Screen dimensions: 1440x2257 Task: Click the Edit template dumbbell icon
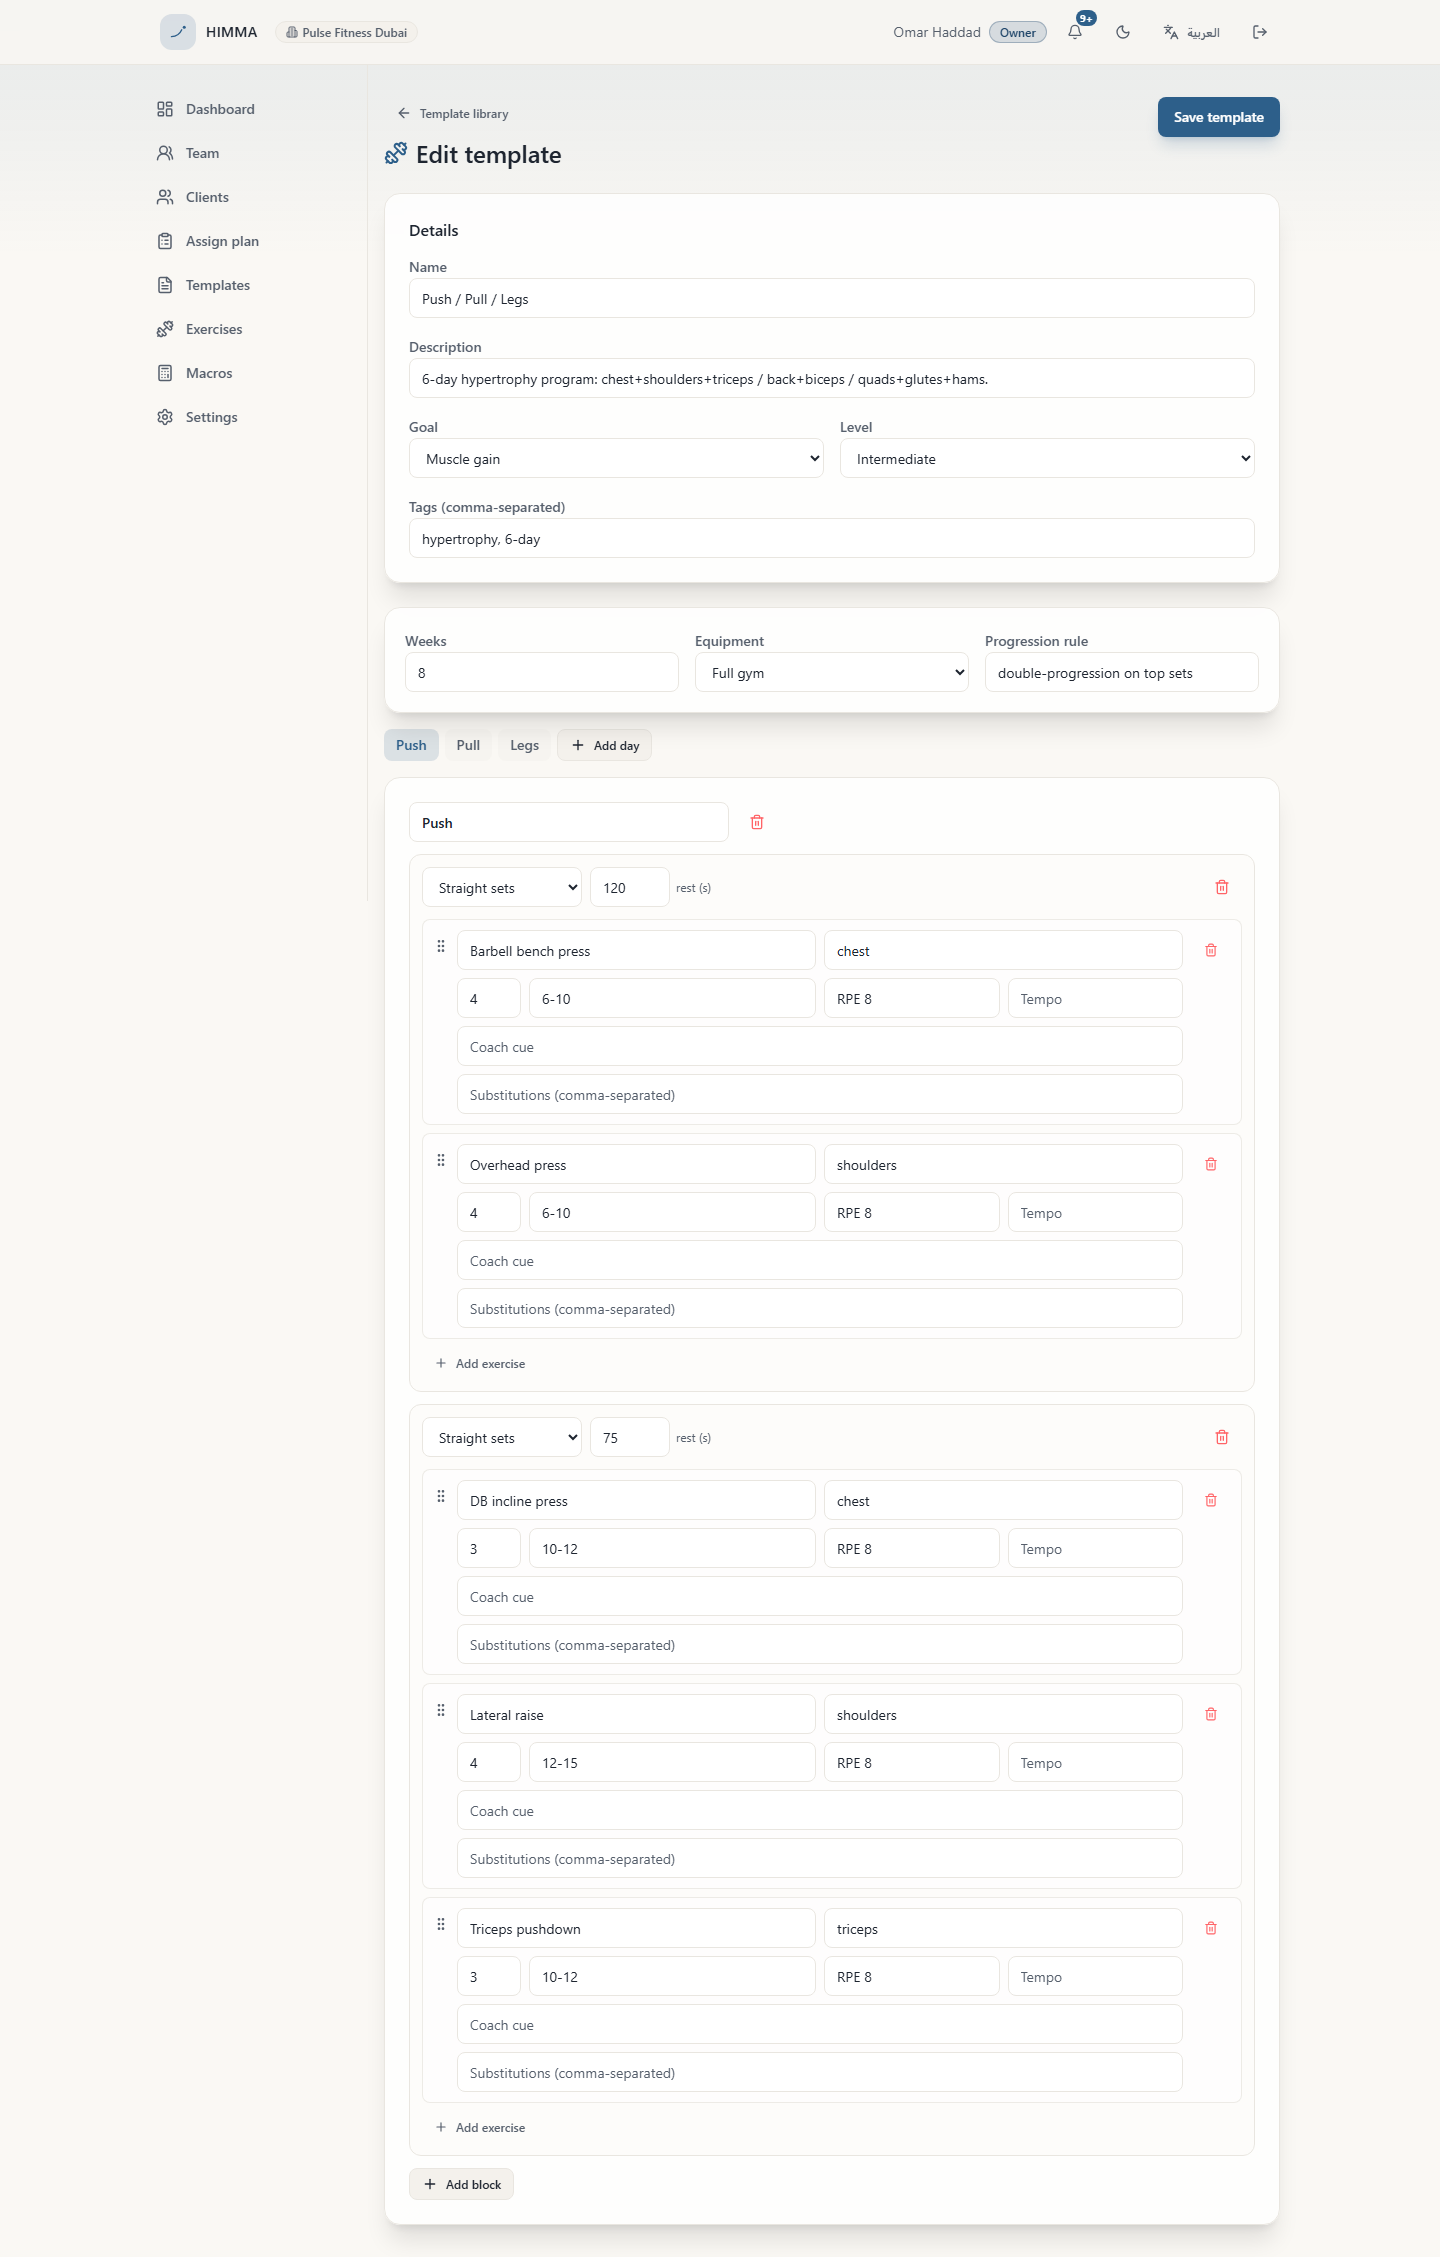tap(396, 154)
